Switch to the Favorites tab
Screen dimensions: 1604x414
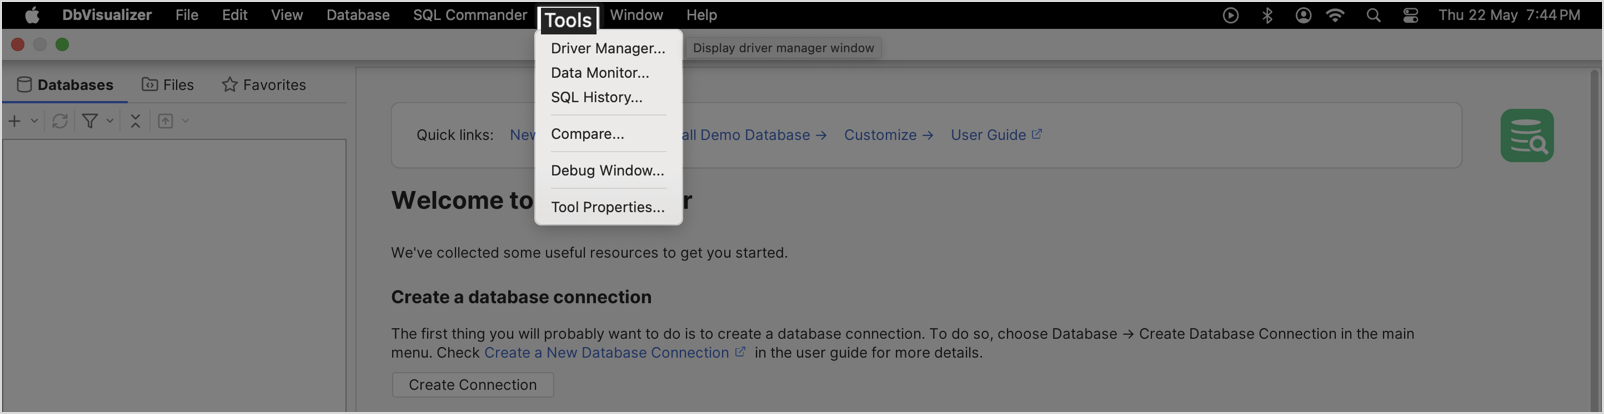[x=264, y=85]
